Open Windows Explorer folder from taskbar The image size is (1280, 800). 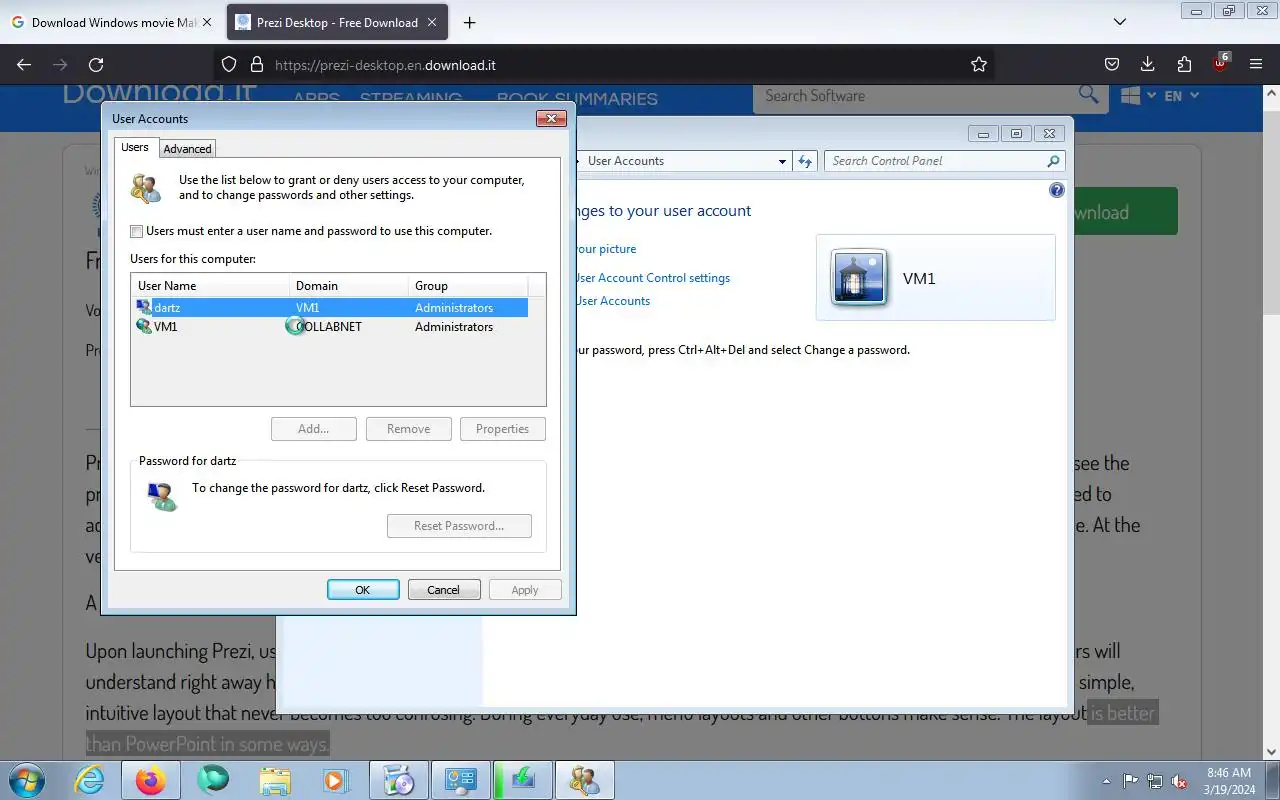click(275, 780)
